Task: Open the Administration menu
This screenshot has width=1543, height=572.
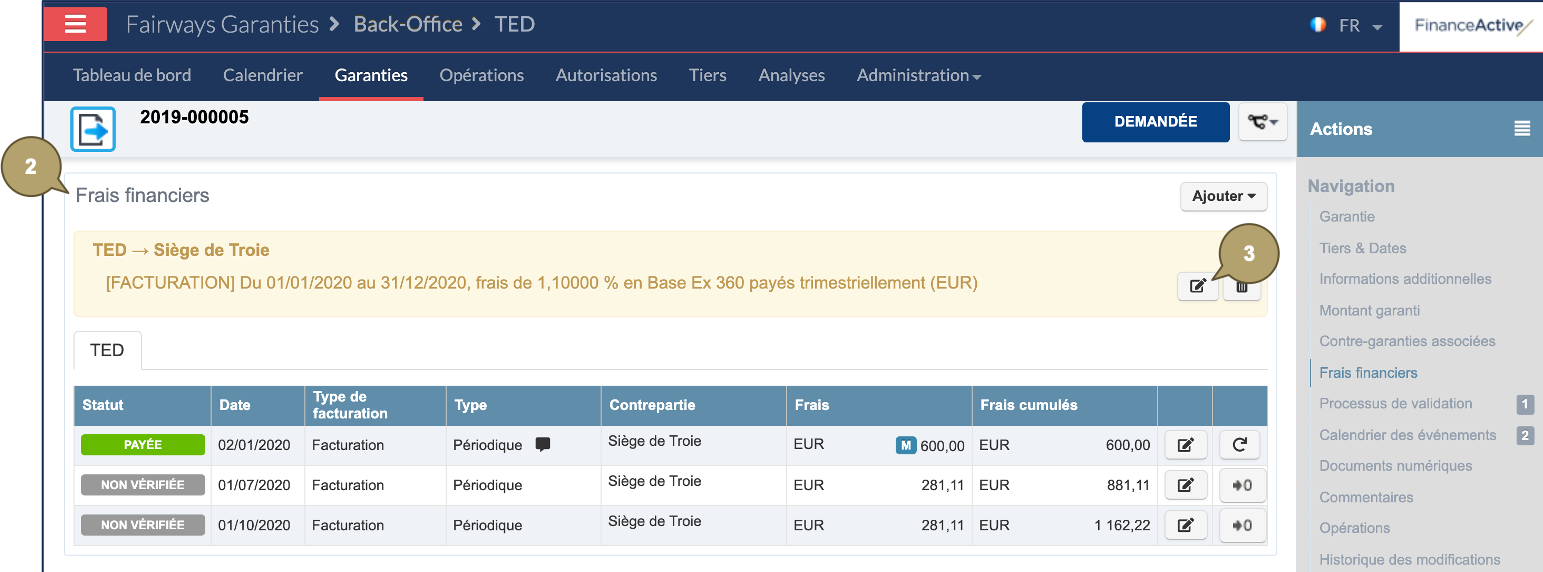Action: click(918, 75)
